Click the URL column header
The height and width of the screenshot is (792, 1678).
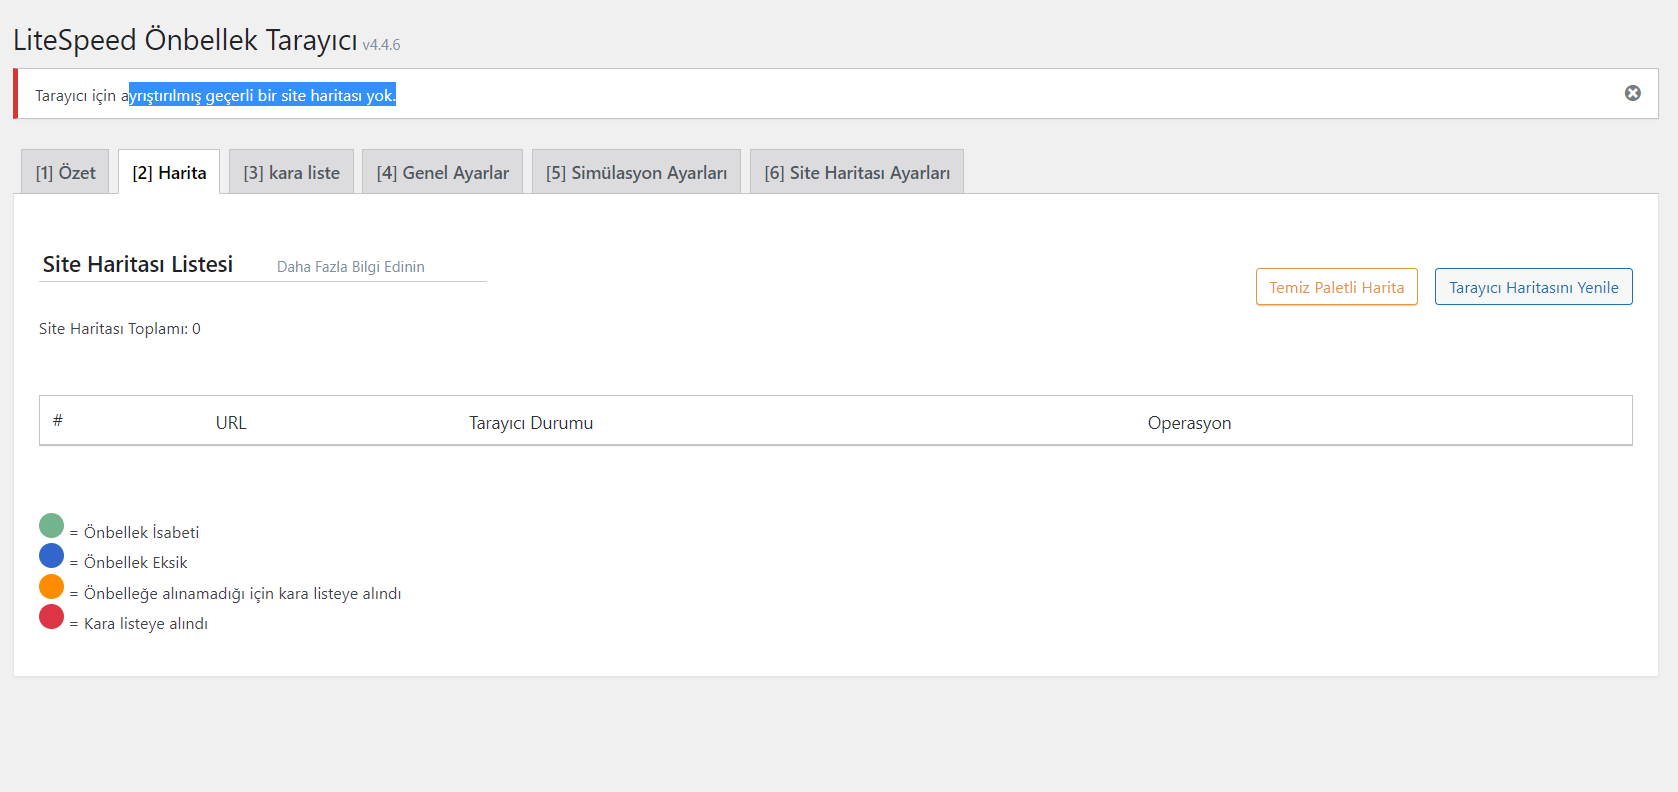tap(231, 422)
